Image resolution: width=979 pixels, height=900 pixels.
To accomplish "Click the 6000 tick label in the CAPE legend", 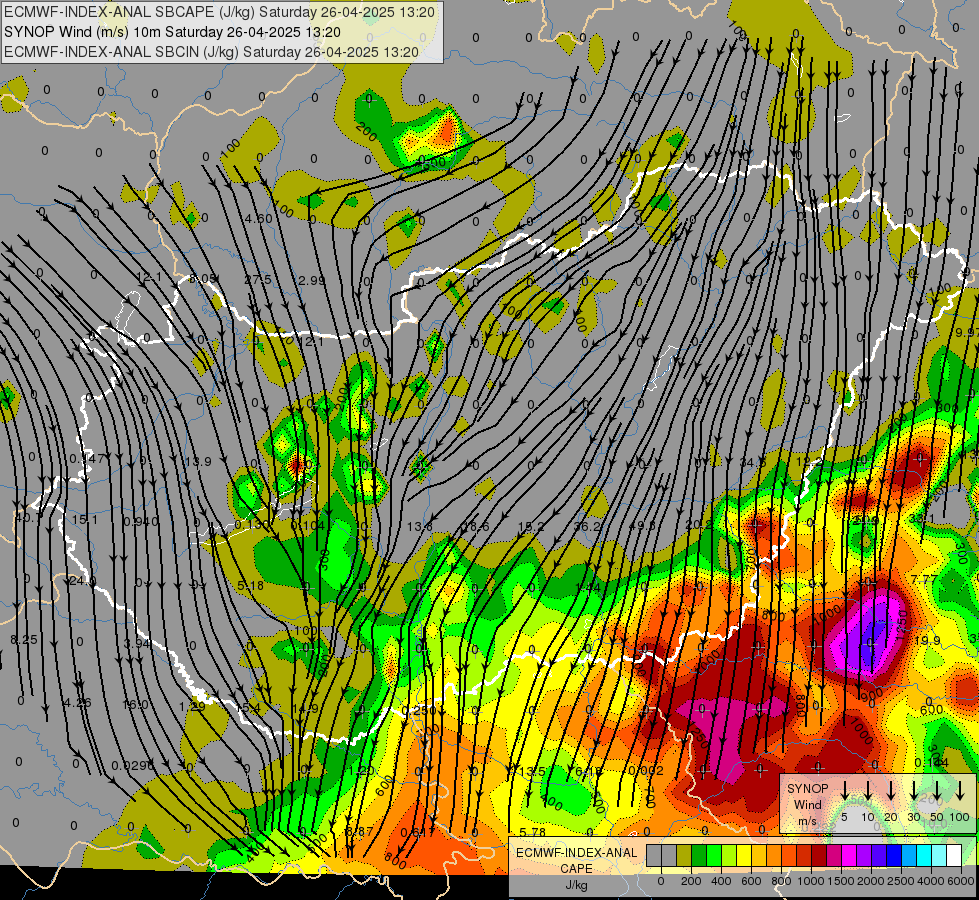I will (961, 881).
